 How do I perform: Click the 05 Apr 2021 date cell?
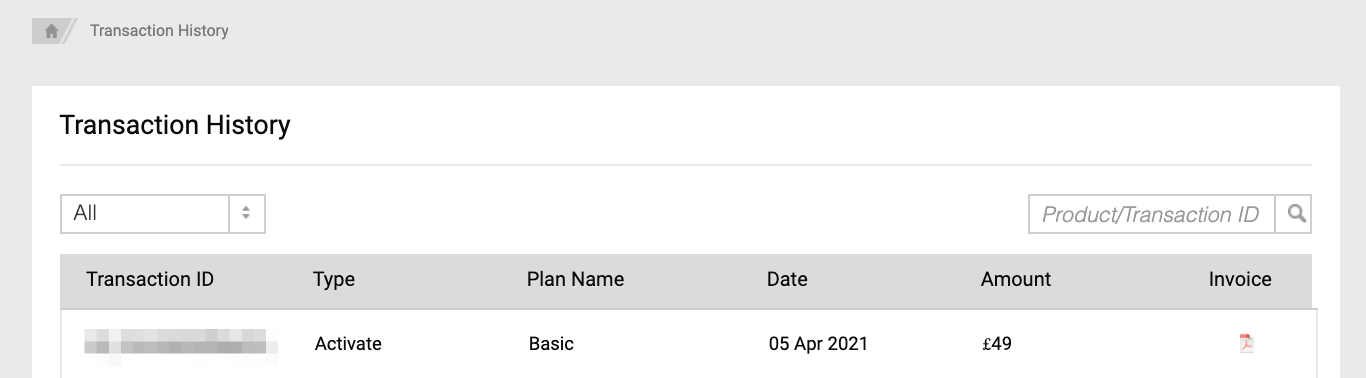(x=818, y=344)
